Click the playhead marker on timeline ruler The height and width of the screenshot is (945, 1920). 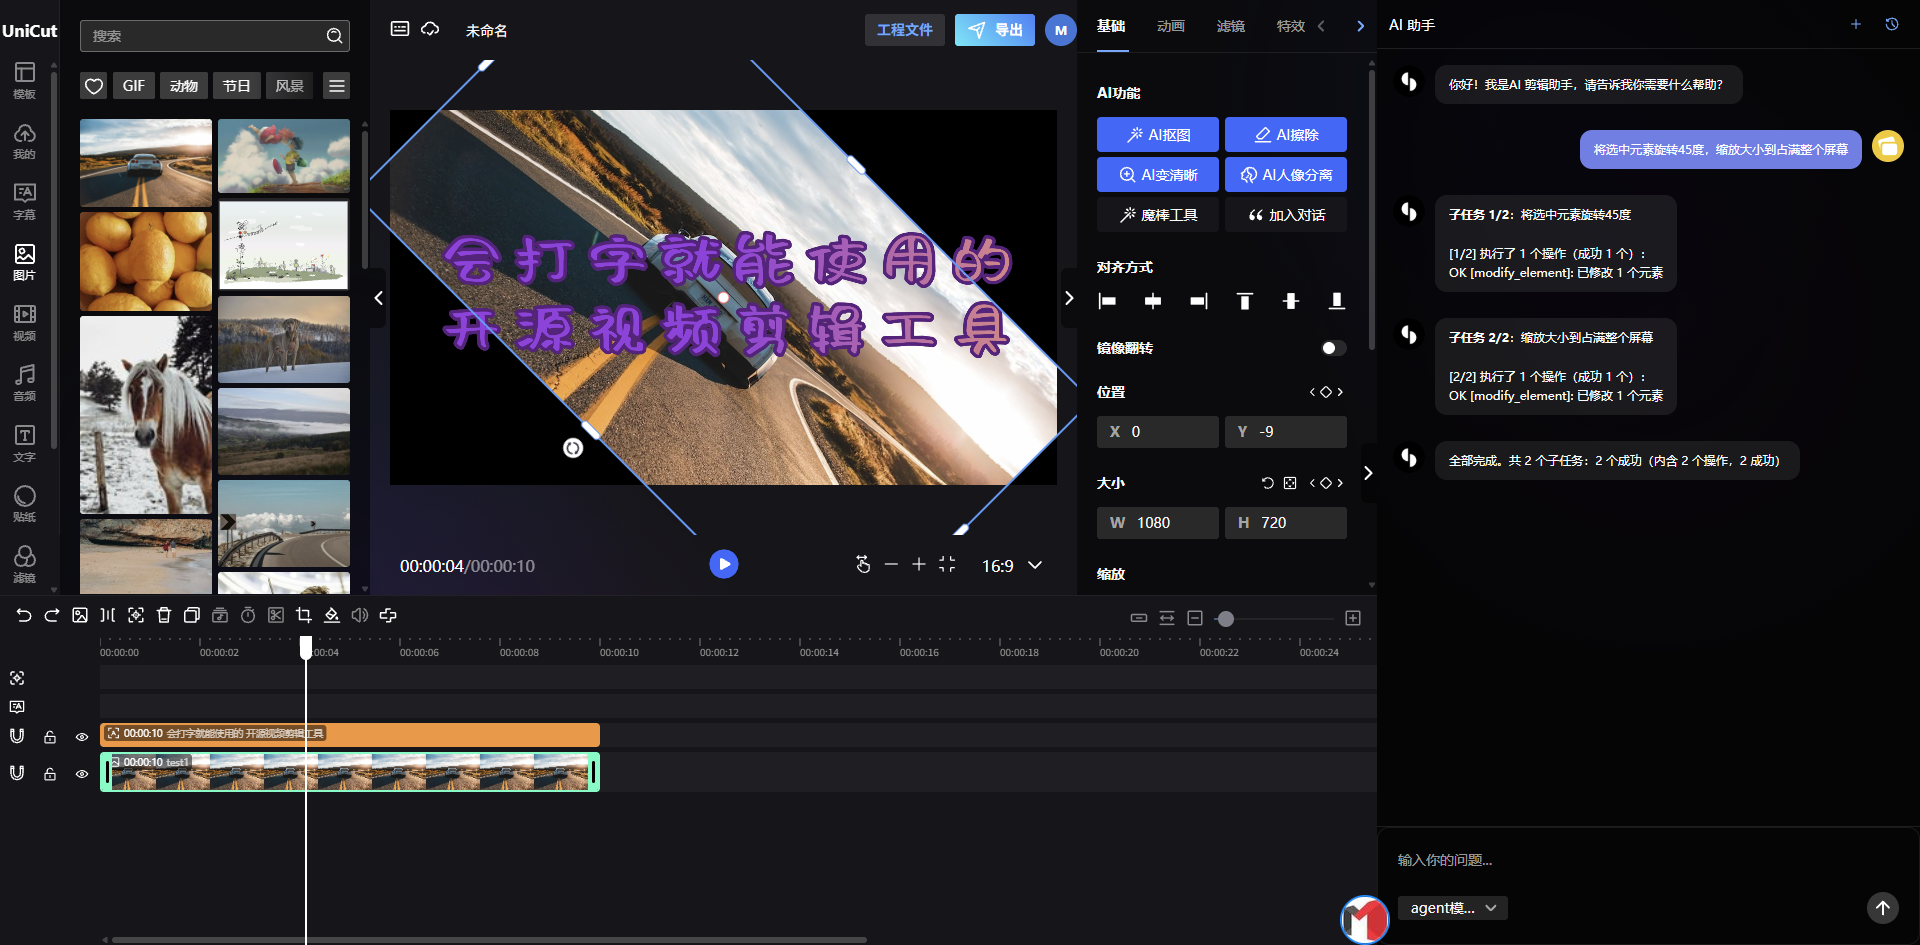click(x=306, y=647)
